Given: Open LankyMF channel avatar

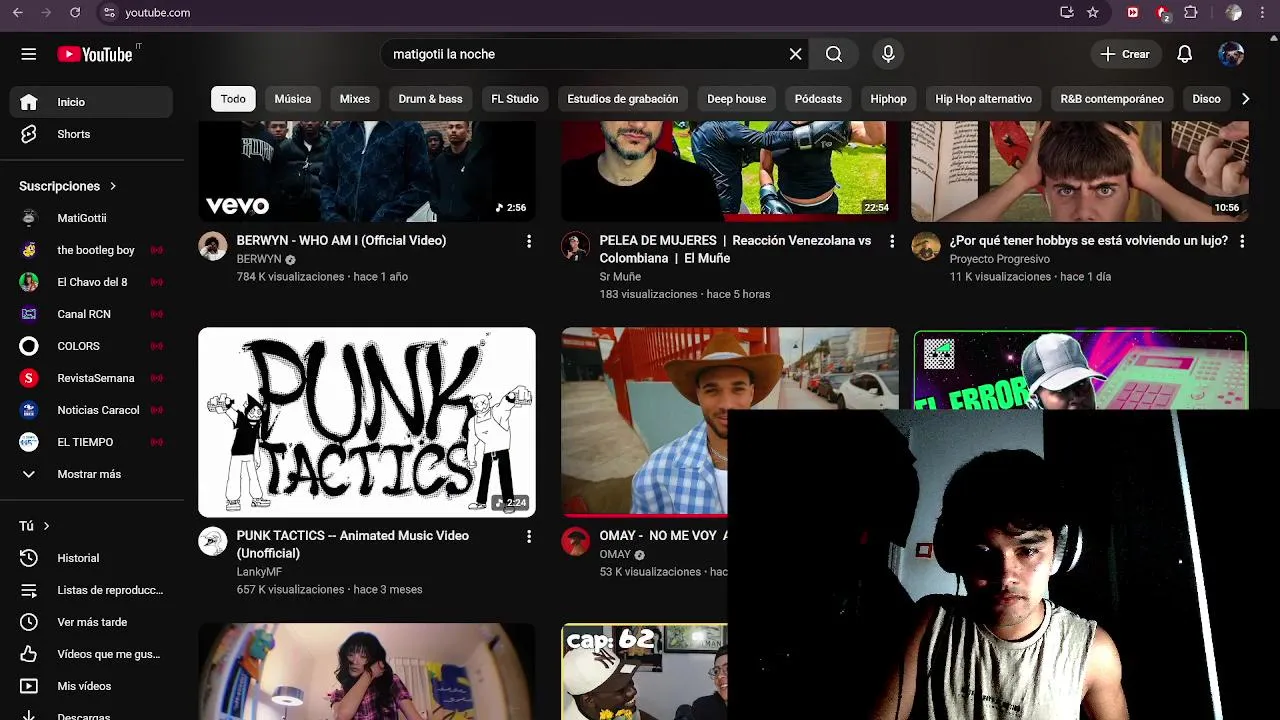Looking at the screenshot, I should (x=212, y=541).
